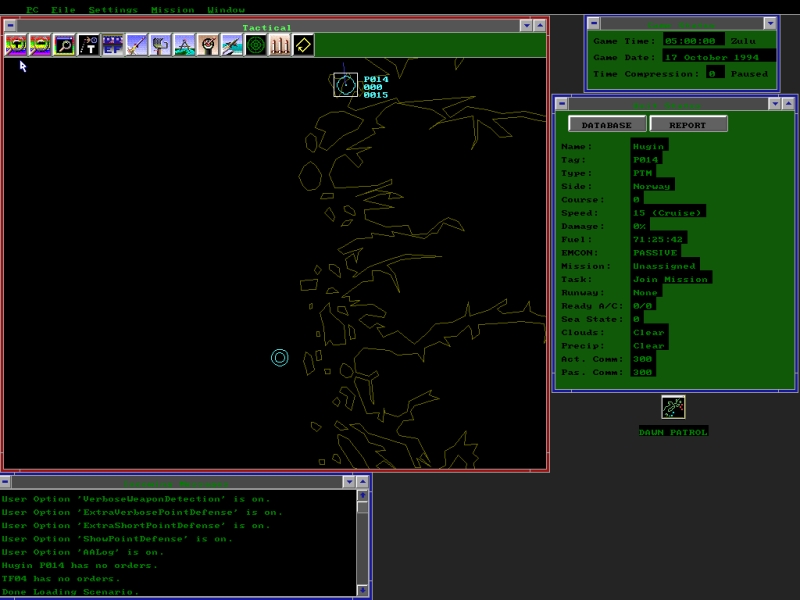Click message log scrollbar up arrow
Image resolution: width=800 pixels, height=600 pixels.
click(x=363, y=495)
